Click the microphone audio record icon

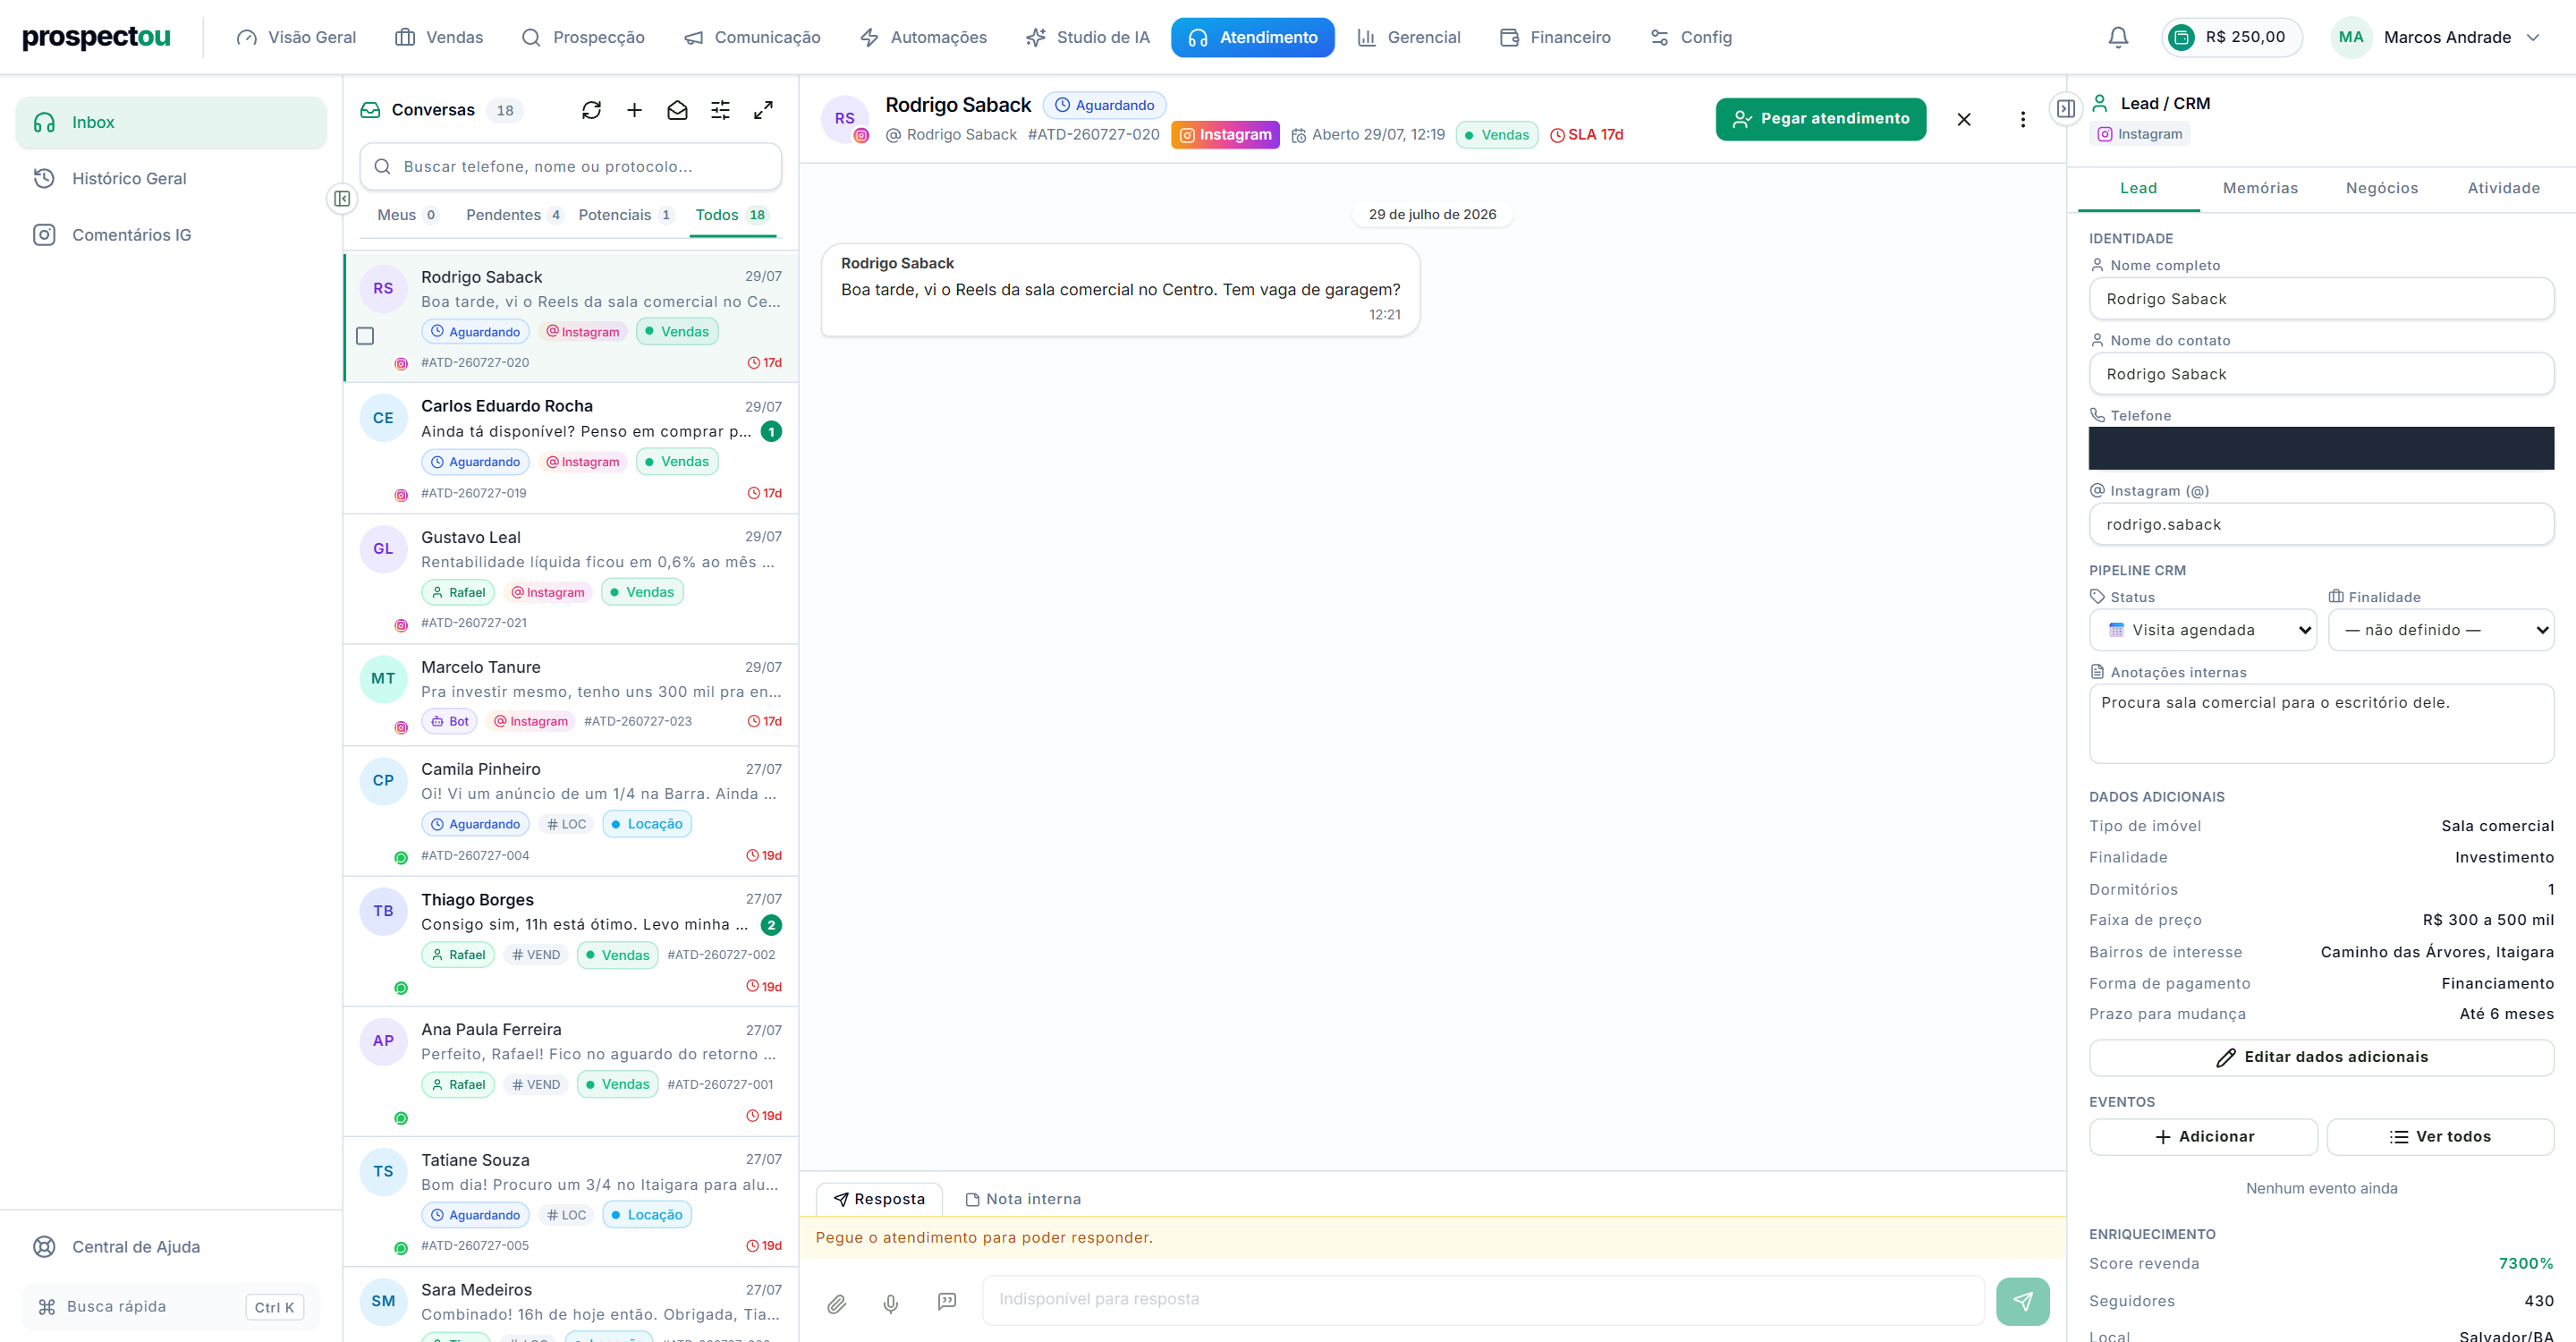891,1303
